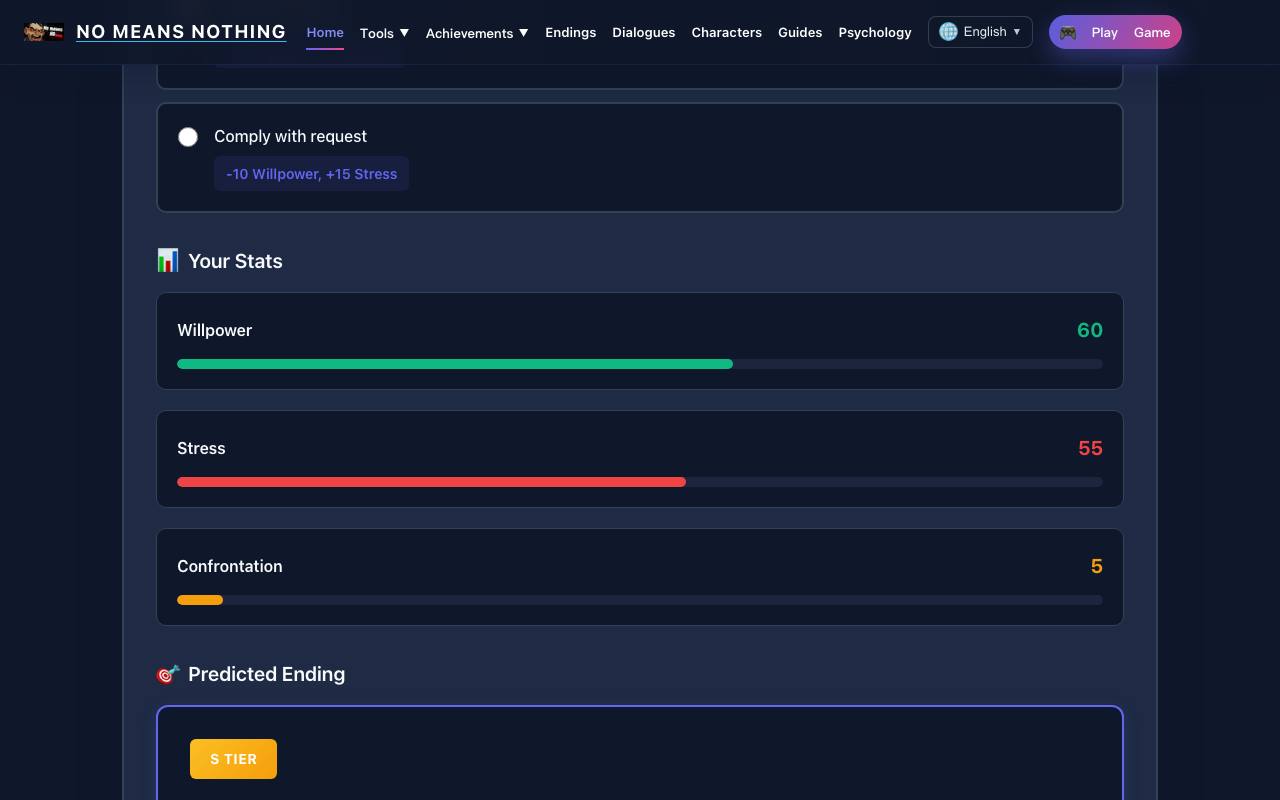Open the Tools dropdown menu

coord(384,32)
